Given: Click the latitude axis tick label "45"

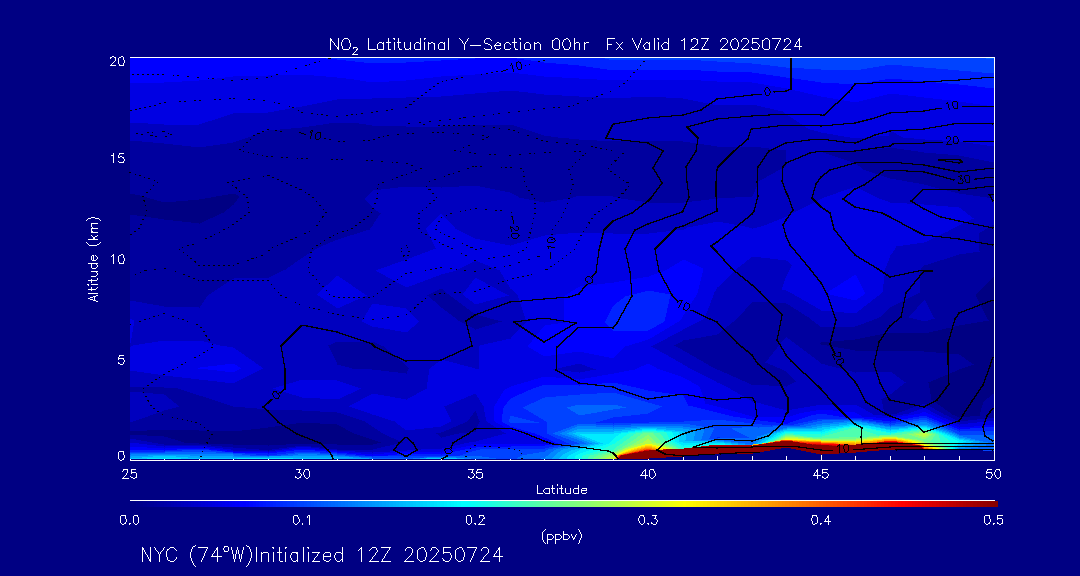Looking at the screenshot, I should click(821, 473).
